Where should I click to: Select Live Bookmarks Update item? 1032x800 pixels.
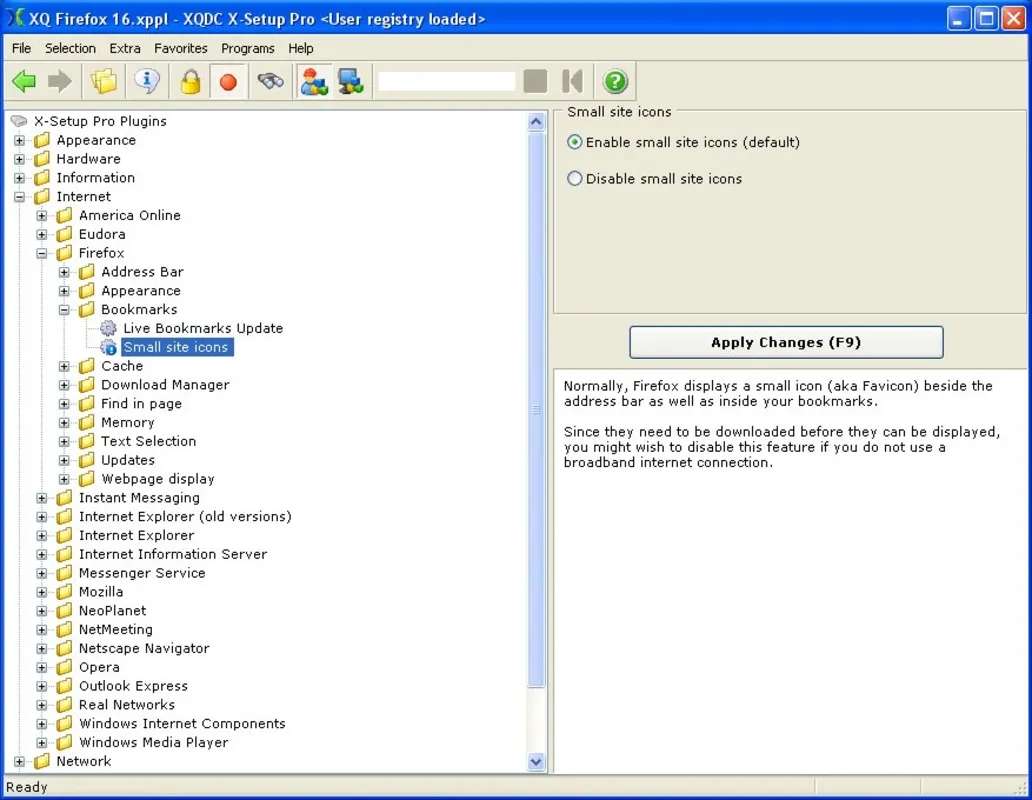pyautogui.click(x=203, y=328)
